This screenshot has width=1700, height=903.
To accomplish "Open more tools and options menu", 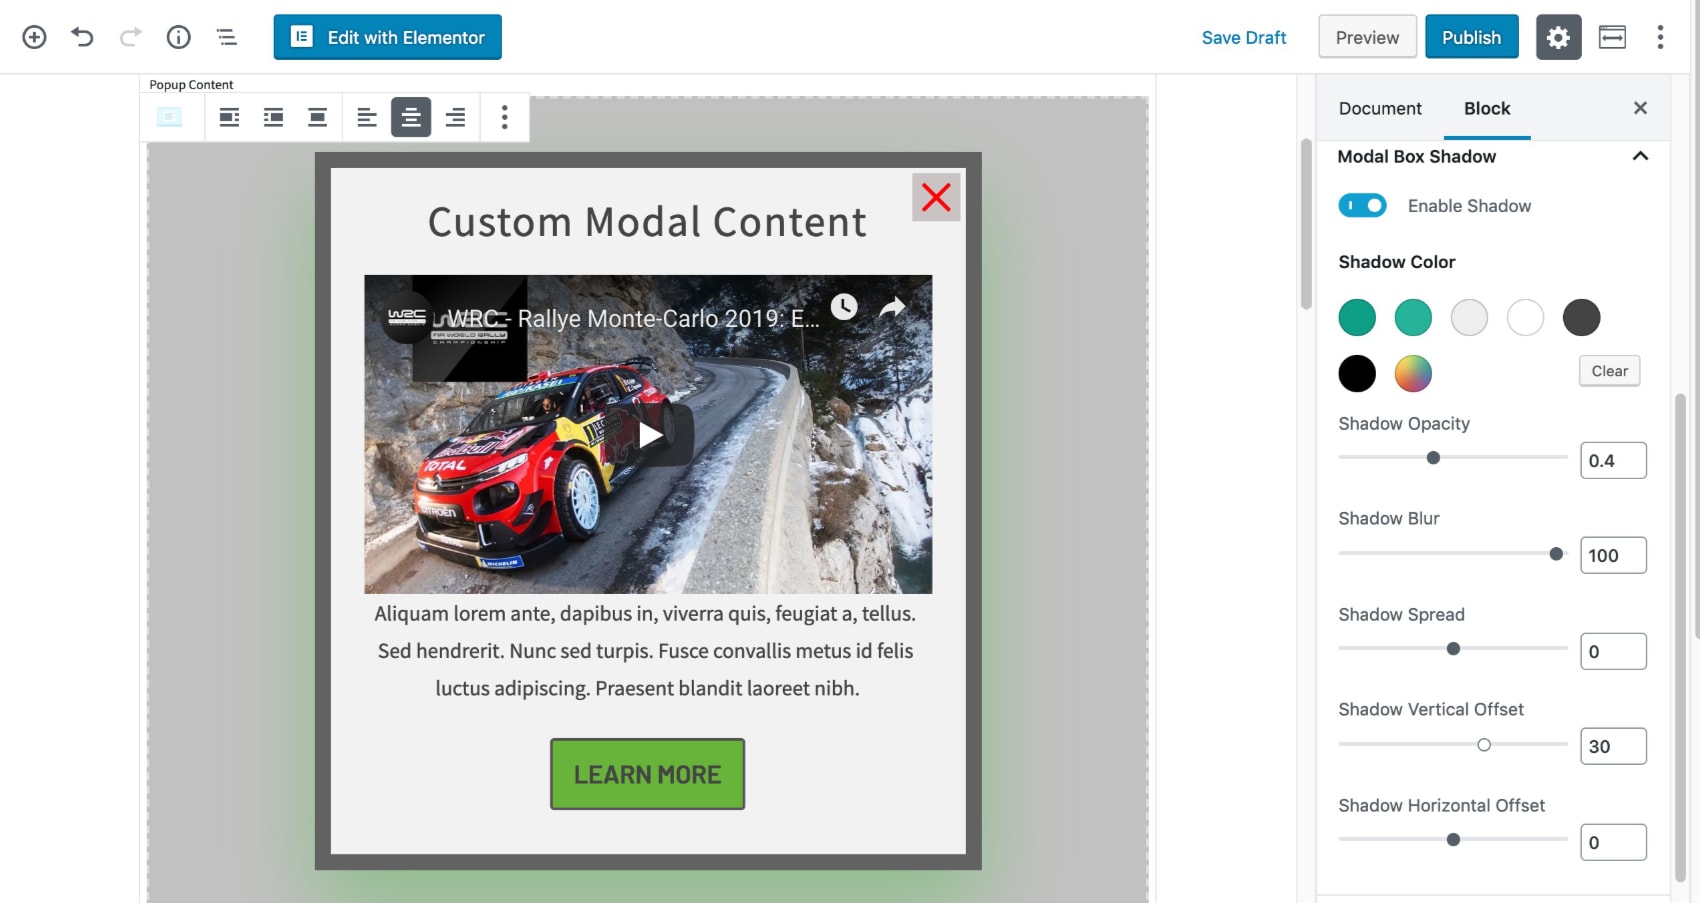I will (x=1660, y=37).
